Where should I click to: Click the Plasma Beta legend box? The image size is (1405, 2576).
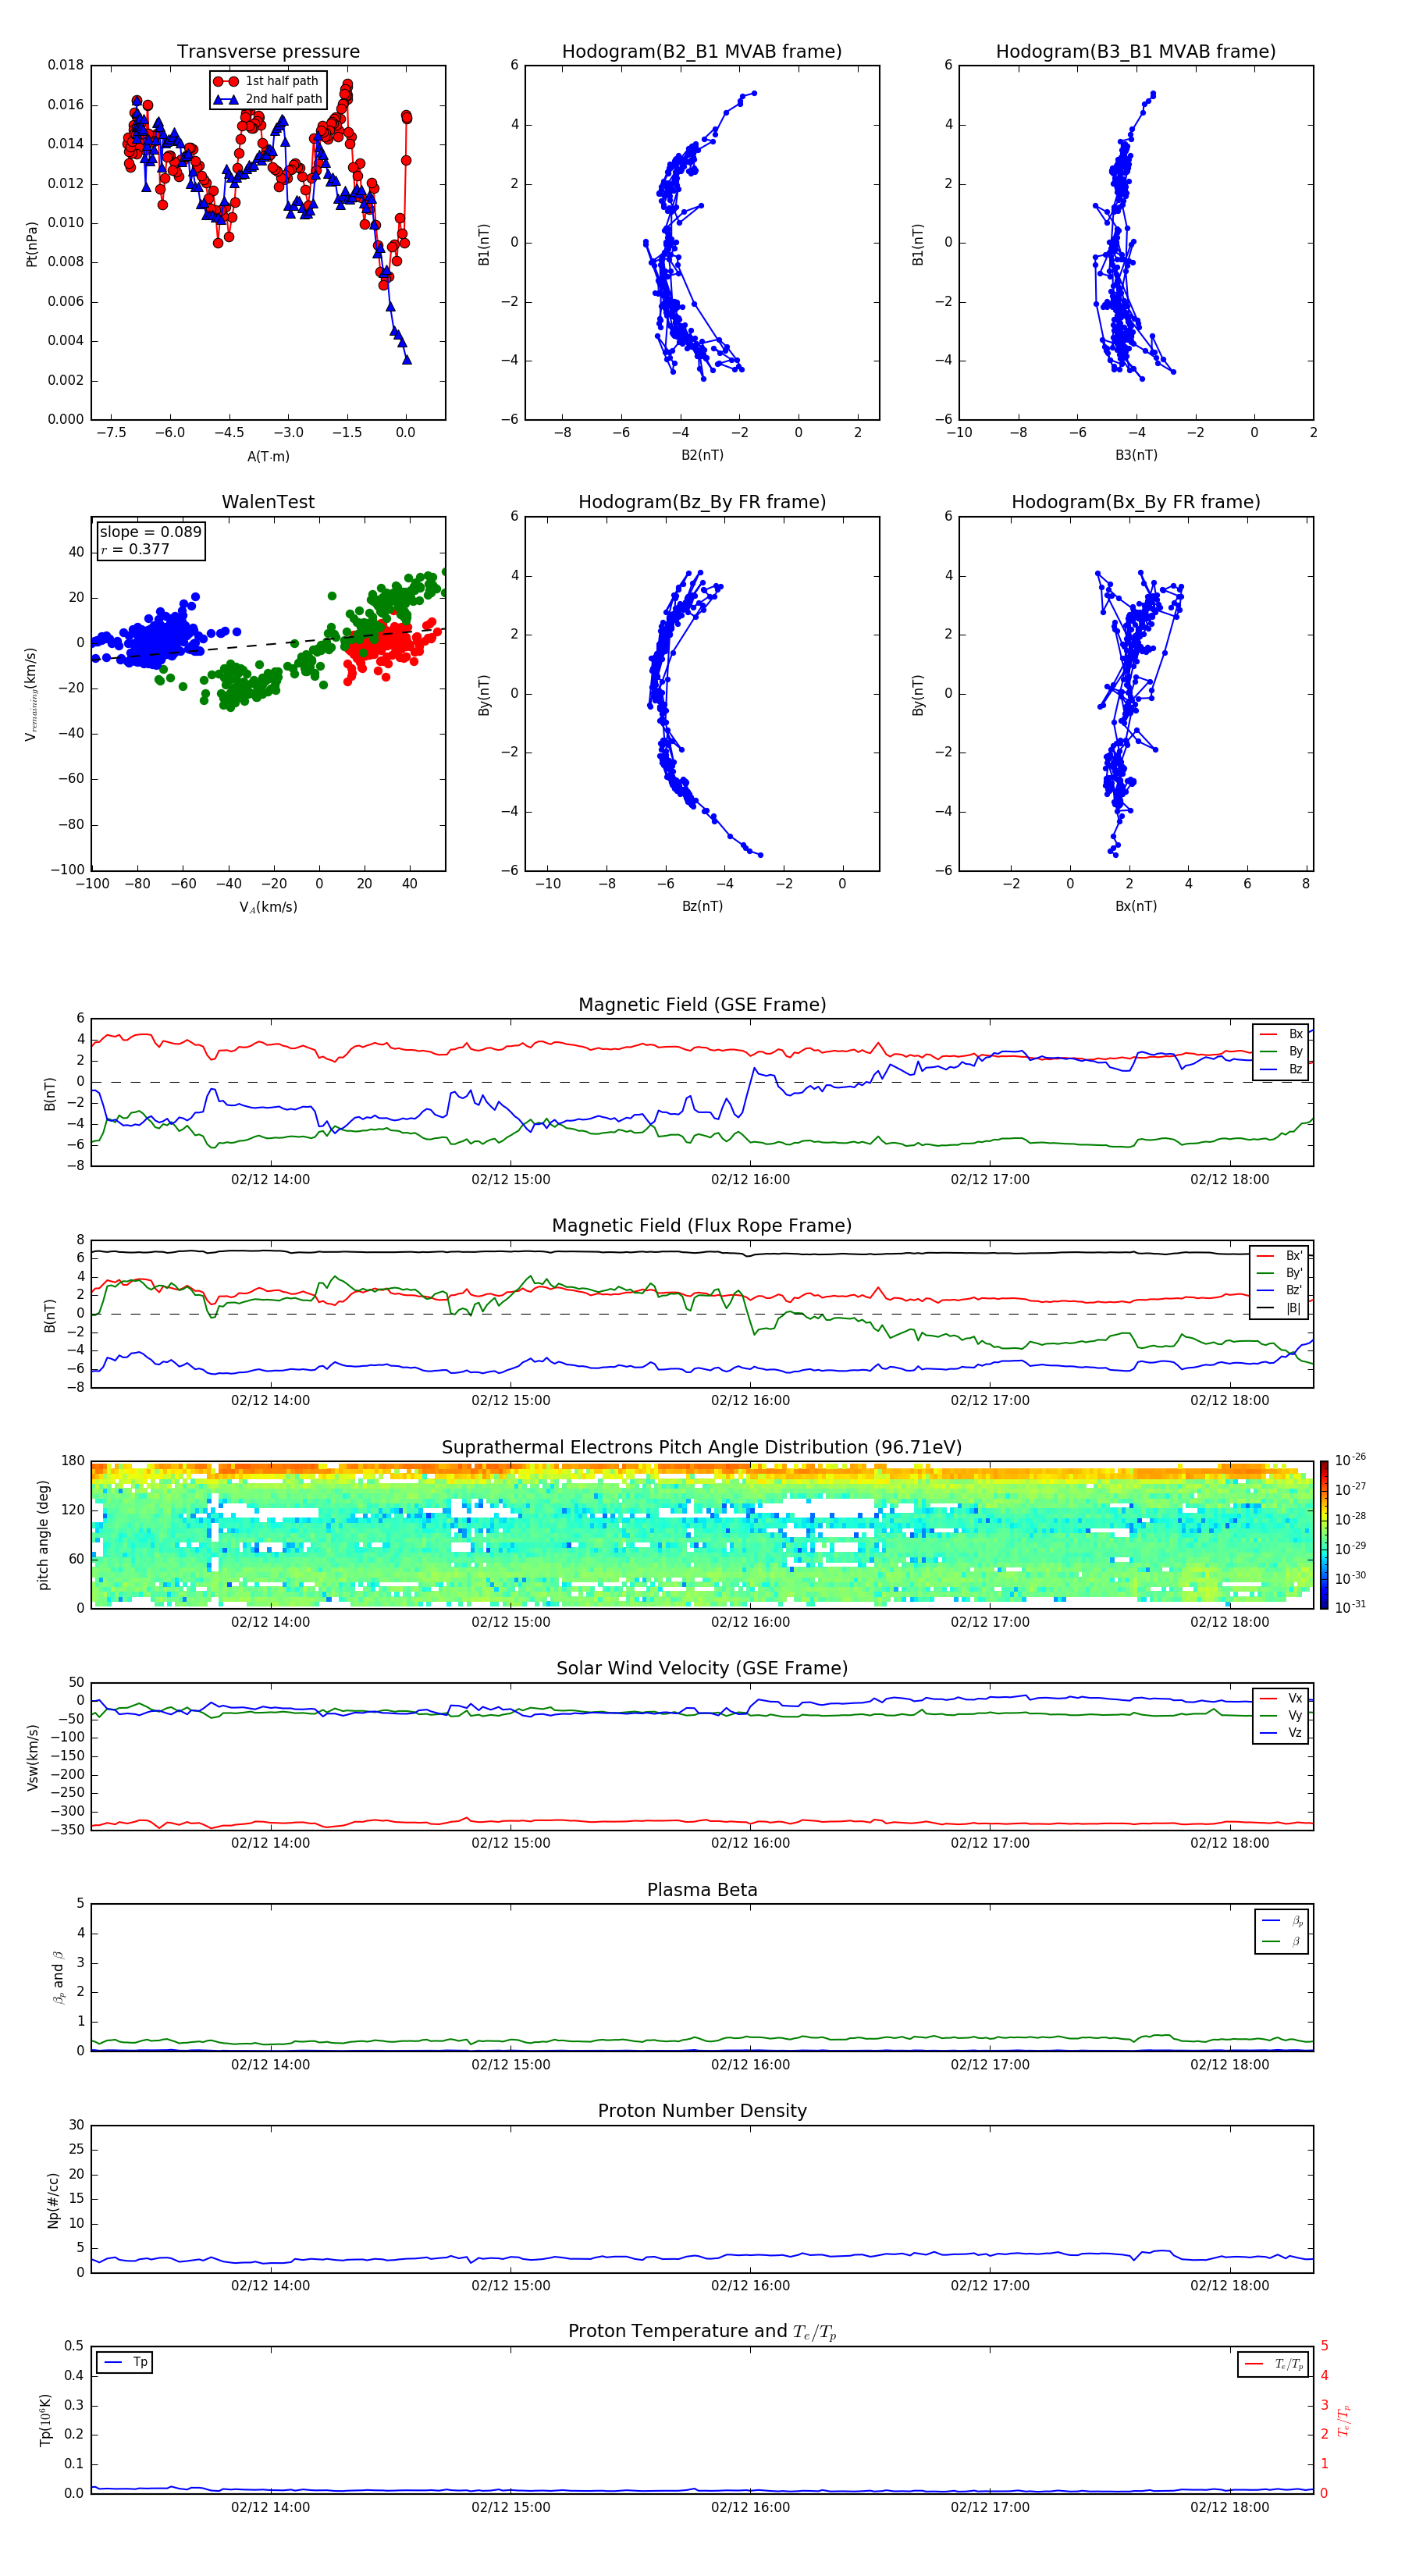[x=1282, y=1931]
